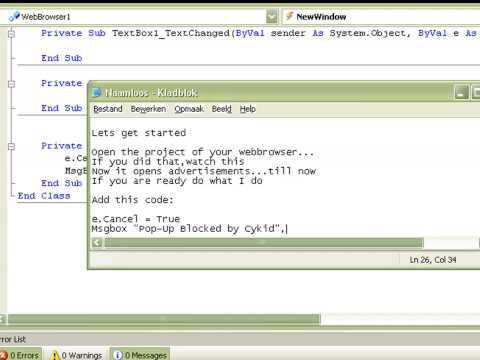The image size is (480, 360).
Task: Click the Kladblok notepad title bar icon
Action: pos(97,92)
